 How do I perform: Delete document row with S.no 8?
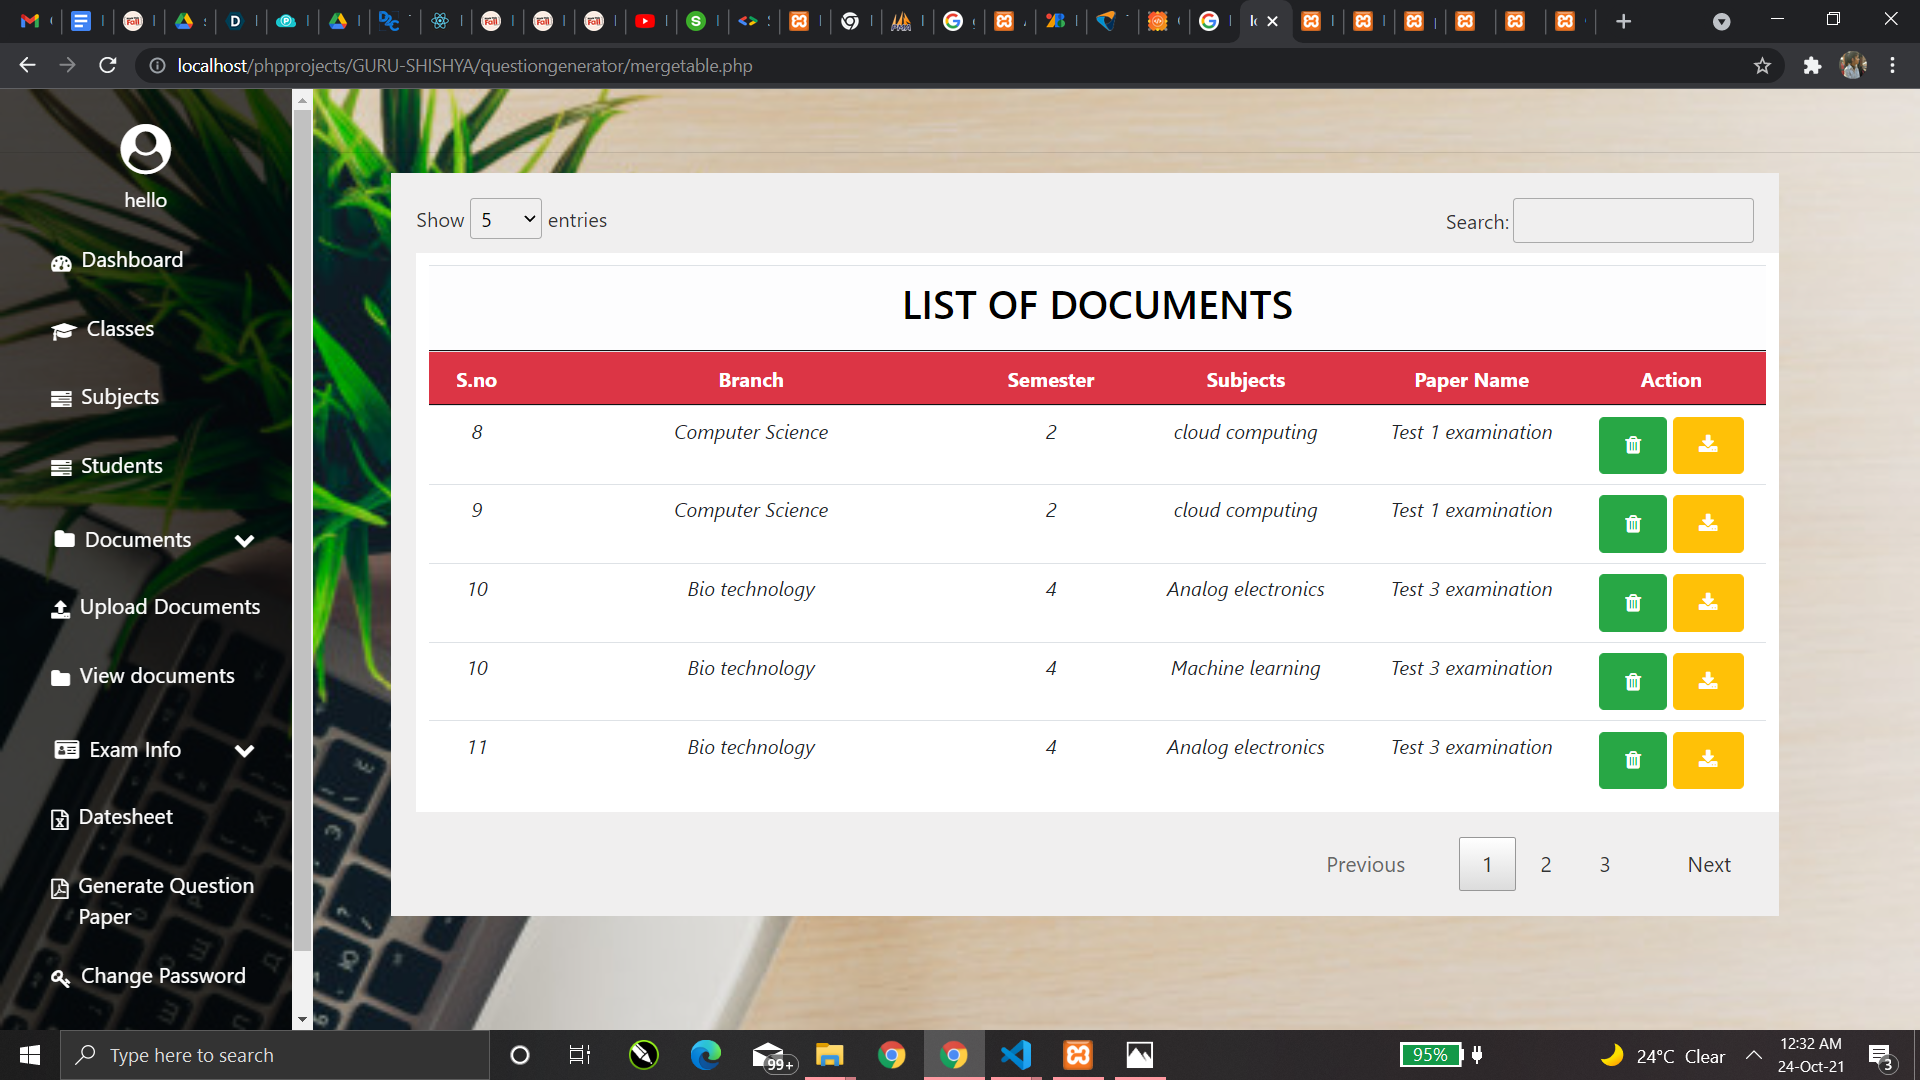pyautogui.click(x=1632, y=445)
